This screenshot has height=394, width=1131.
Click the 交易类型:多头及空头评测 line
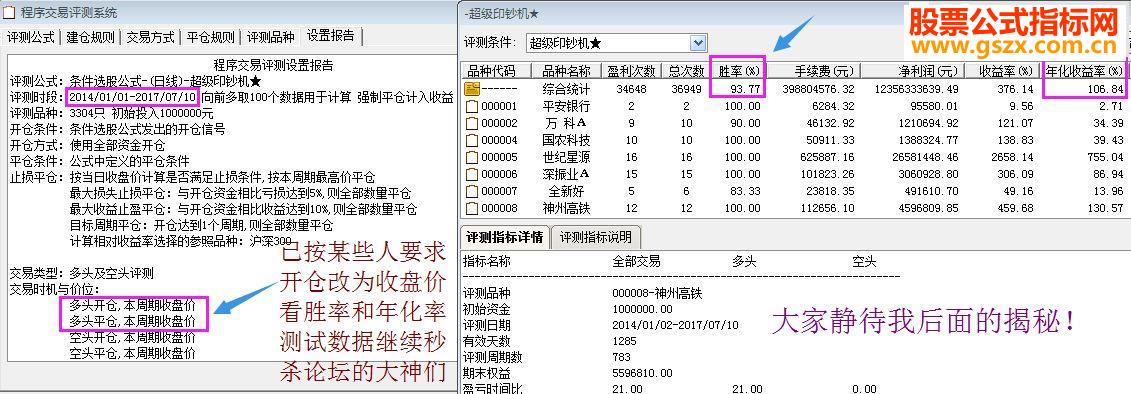(x=82, y=274)
